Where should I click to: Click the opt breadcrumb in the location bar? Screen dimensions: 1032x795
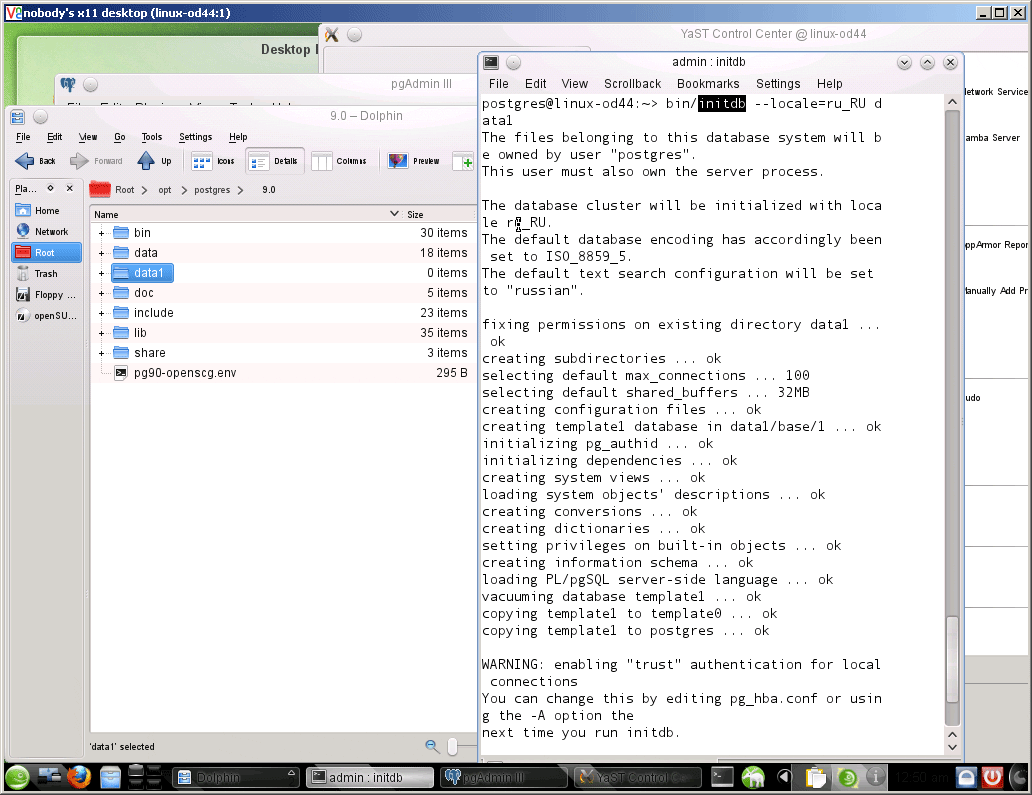point(165,190)
